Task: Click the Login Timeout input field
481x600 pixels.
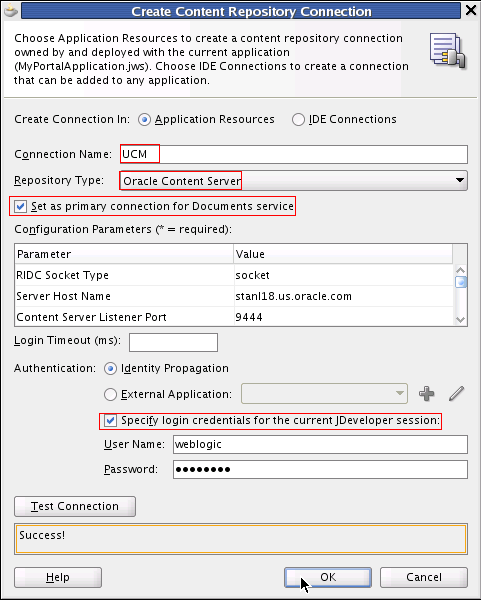Action: (x=173, y=342)
